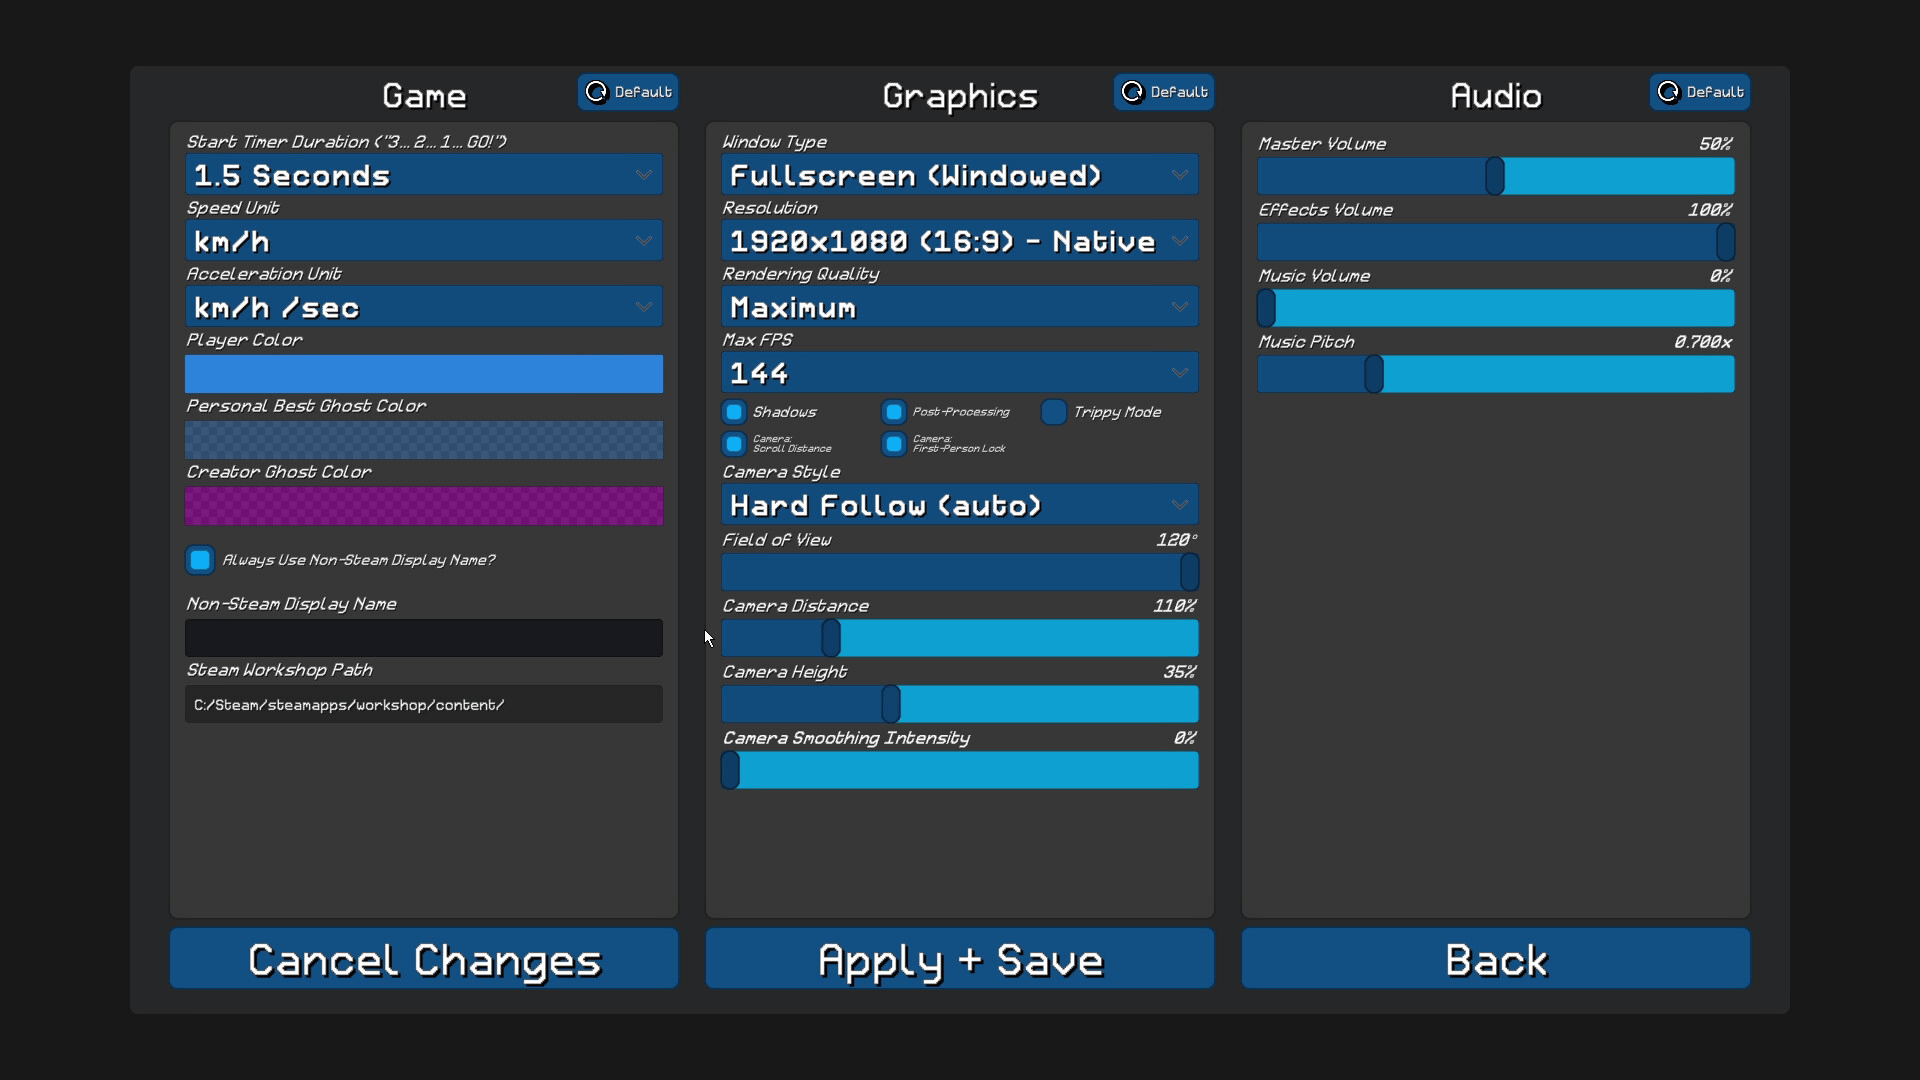Toggle Always Use Non-Steam Display Name
Image resolution: width=1920 pixels, height=1080 pixels.
click(x=200, y=560)
